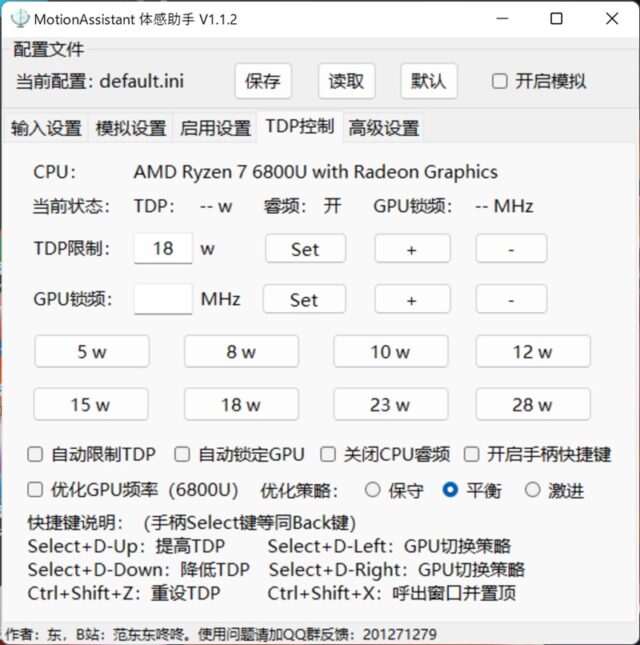Reset config with the 默认 button
The height and width of the screenshot is (645, 640).
429,81
